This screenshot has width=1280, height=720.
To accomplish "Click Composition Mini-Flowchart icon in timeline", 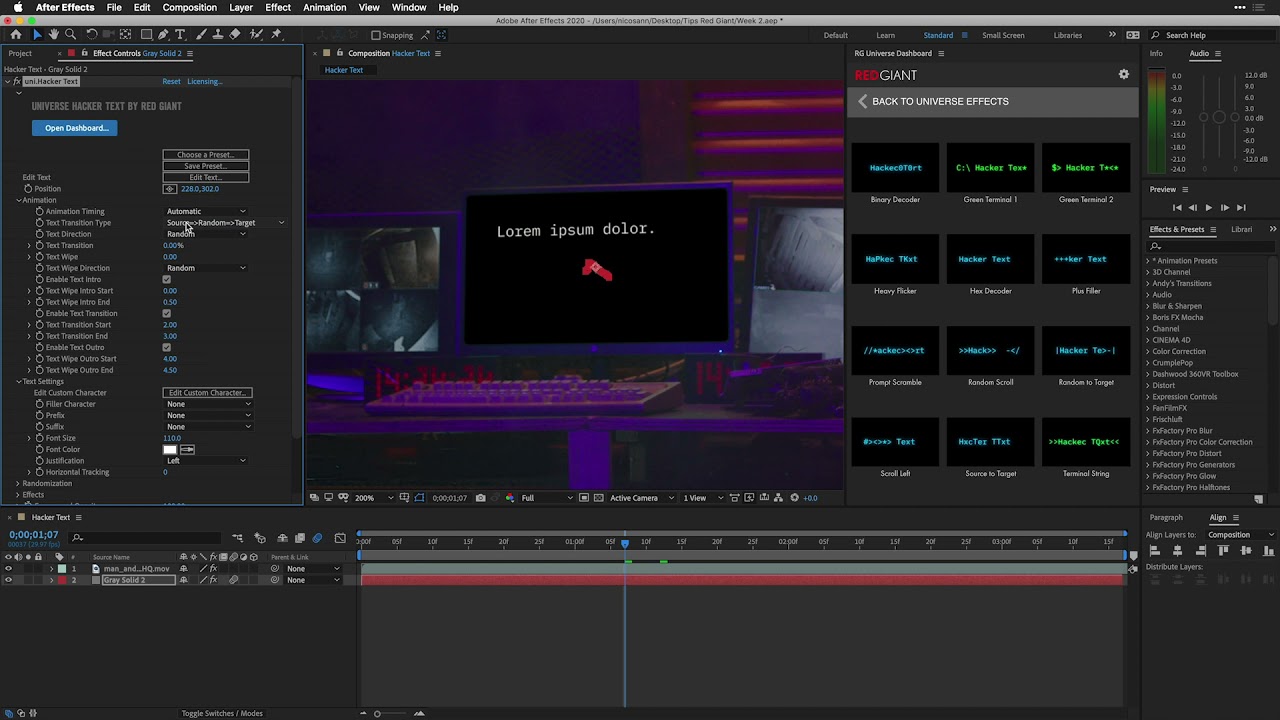I will click(237, 538).
